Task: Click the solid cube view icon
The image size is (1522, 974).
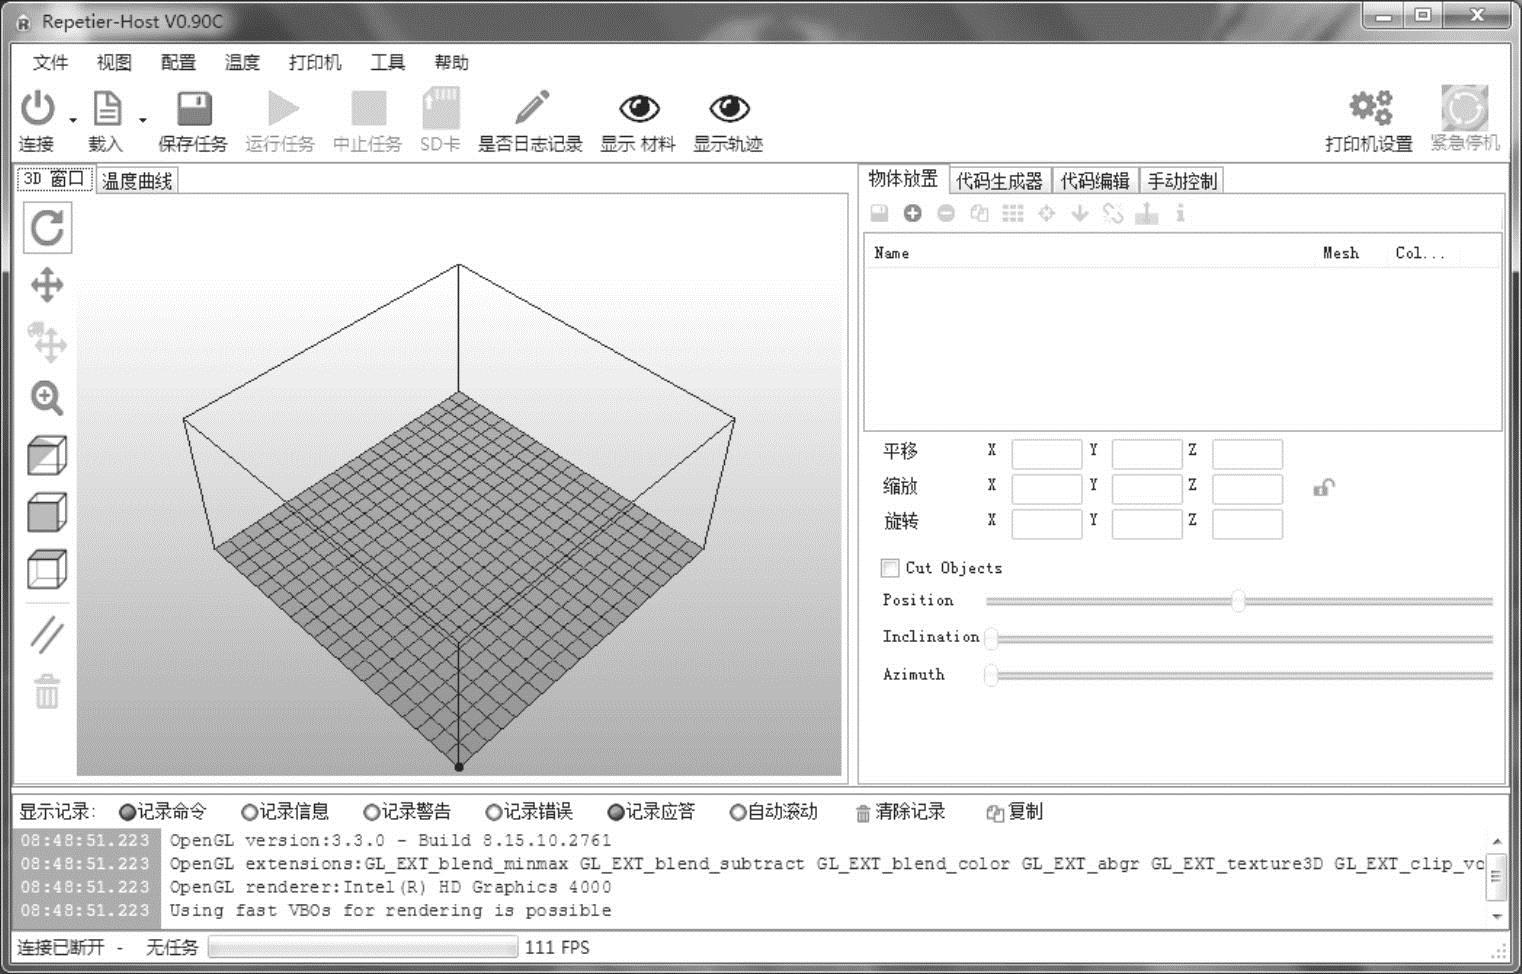Action: click(x=47, y=513)
